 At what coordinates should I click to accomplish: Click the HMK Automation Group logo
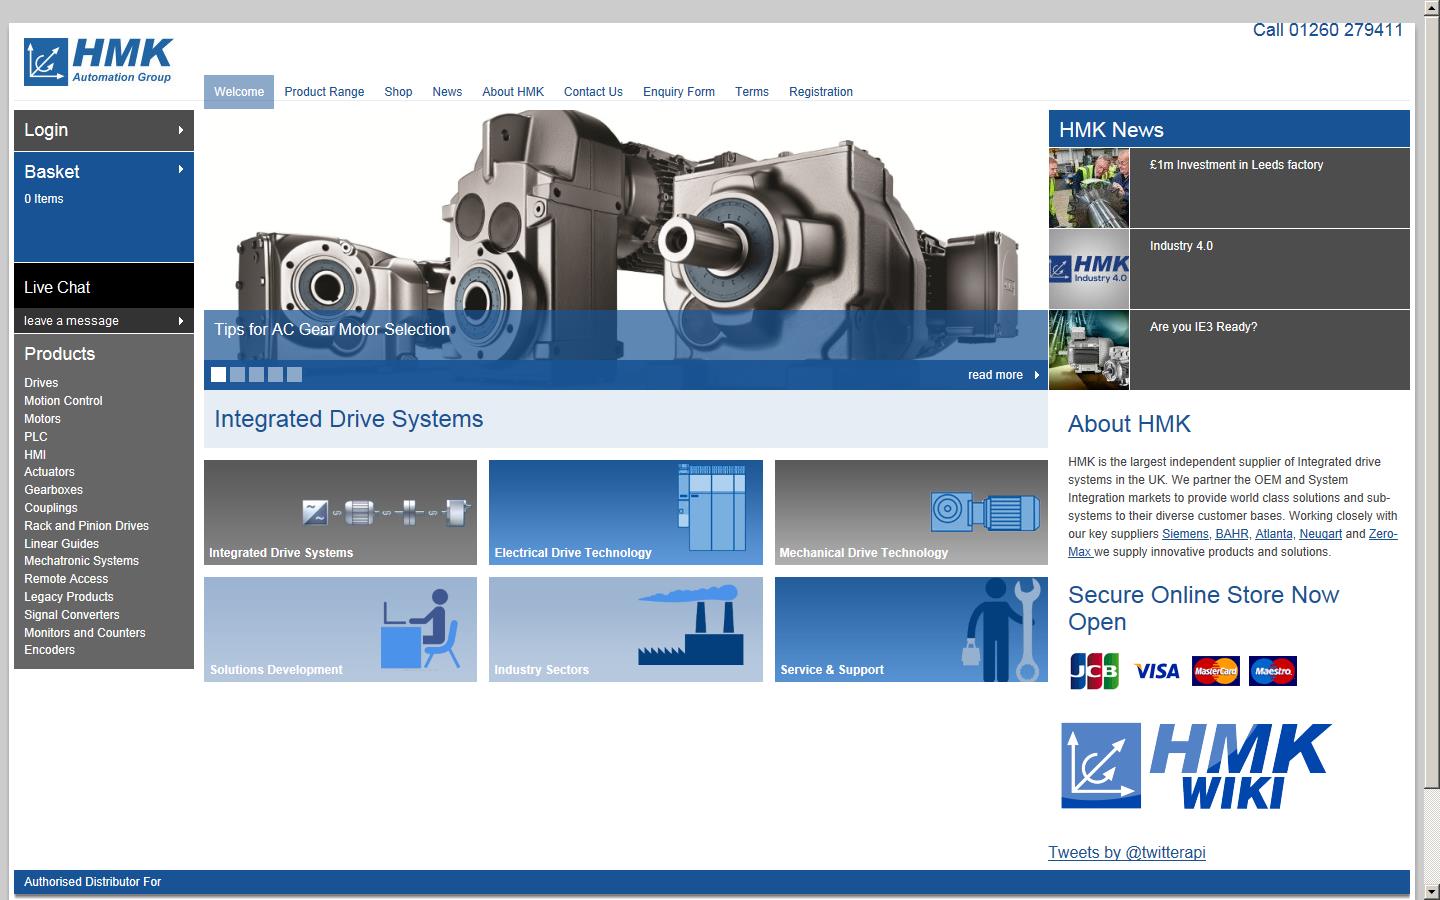(97, 60)
